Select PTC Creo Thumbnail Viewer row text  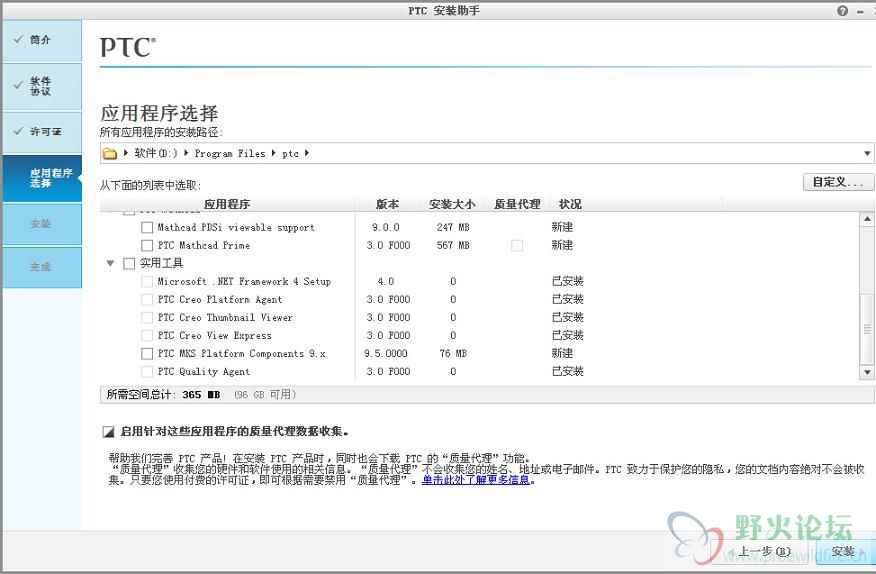pos(225,317)
